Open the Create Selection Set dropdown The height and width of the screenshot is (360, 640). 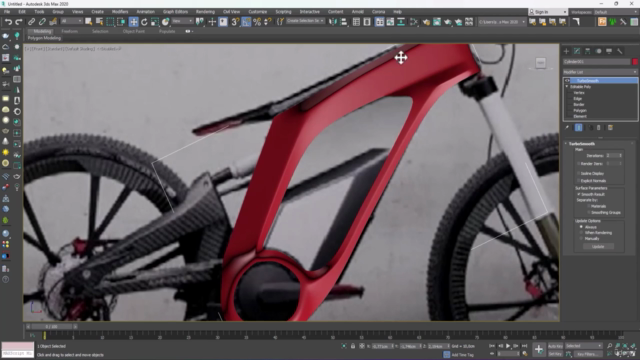point(305,21)
